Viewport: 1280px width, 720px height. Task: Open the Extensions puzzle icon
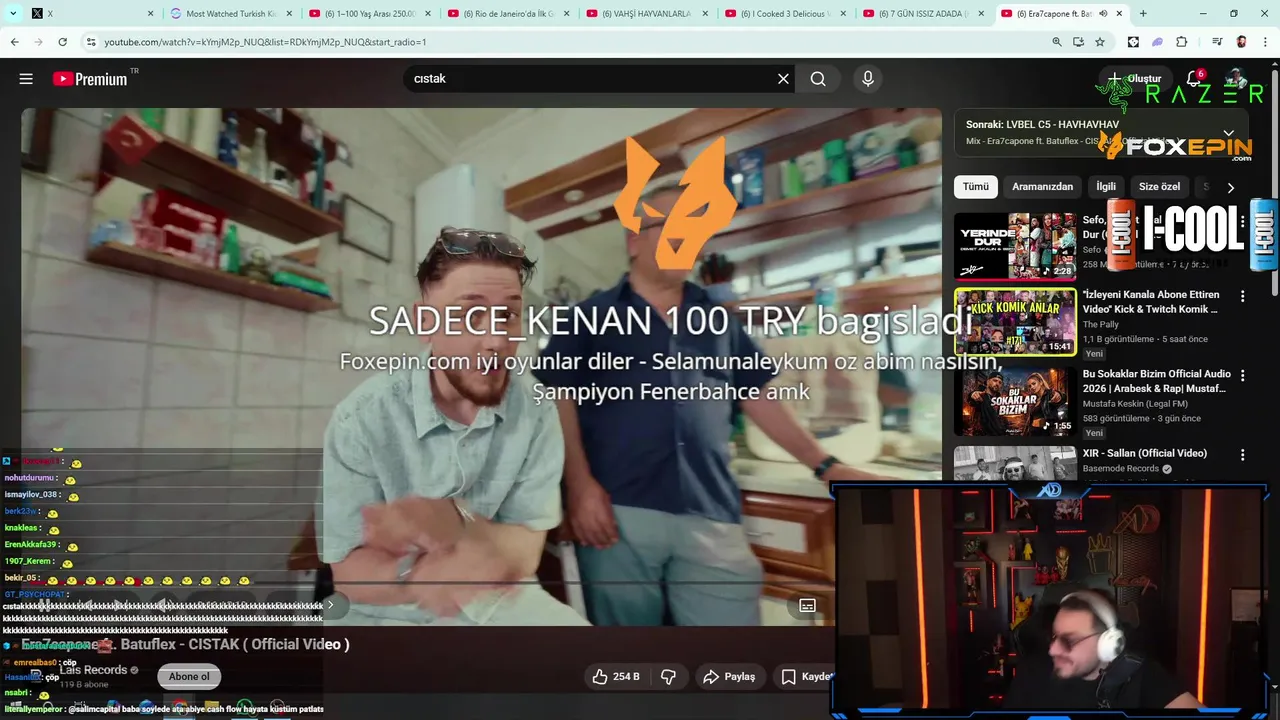click(x=1181, y=42)
